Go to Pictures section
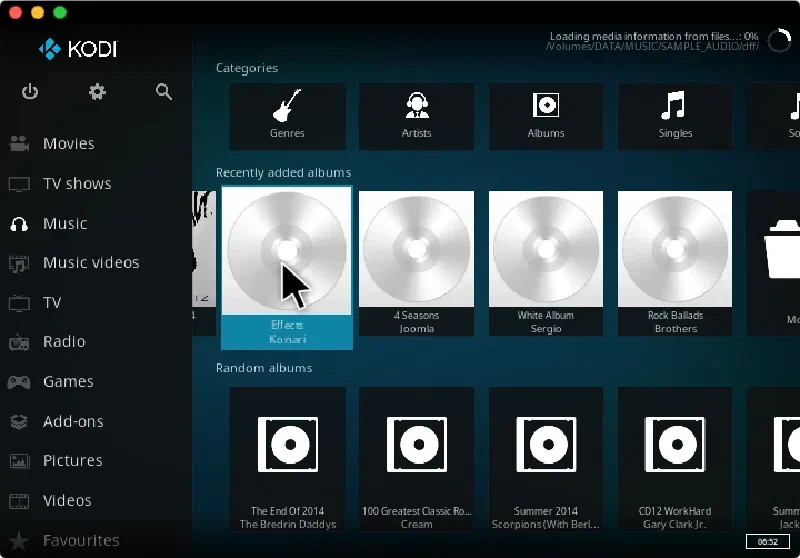 72,461
